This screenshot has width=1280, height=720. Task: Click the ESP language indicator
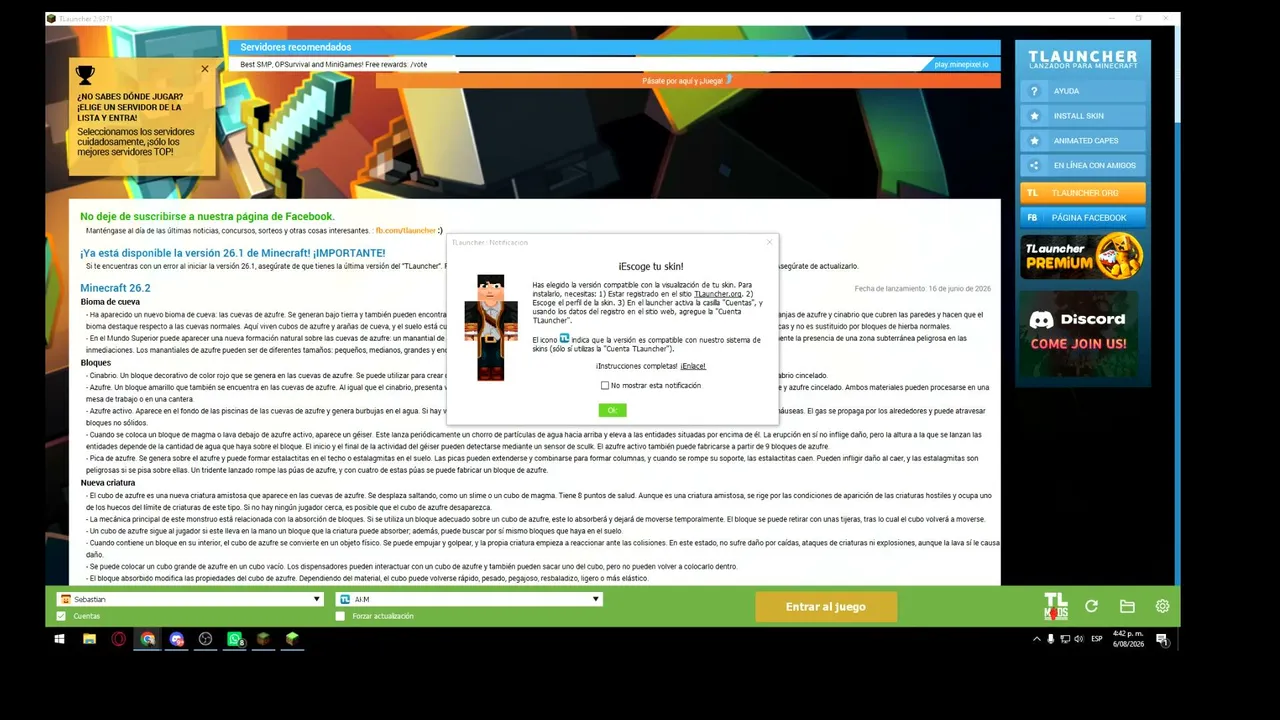pos(1097,639)
